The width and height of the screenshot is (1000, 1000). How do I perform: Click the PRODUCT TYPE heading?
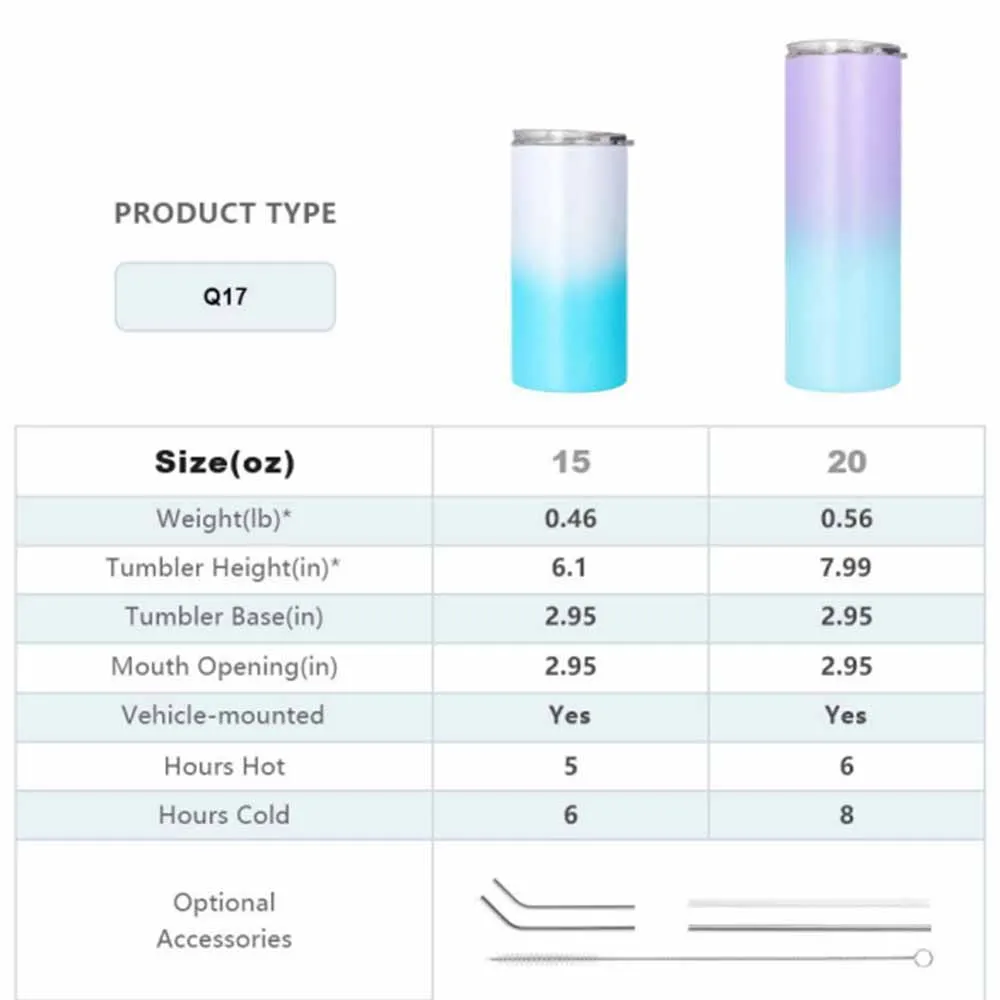point(225,213)
